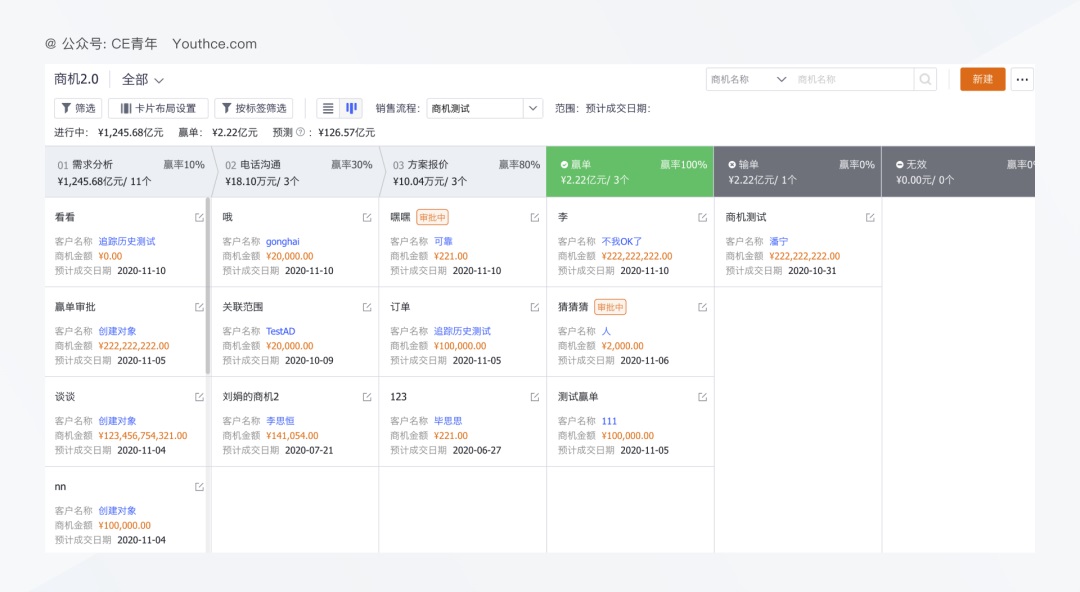Click date 2020-07-21

pos(309,450)
